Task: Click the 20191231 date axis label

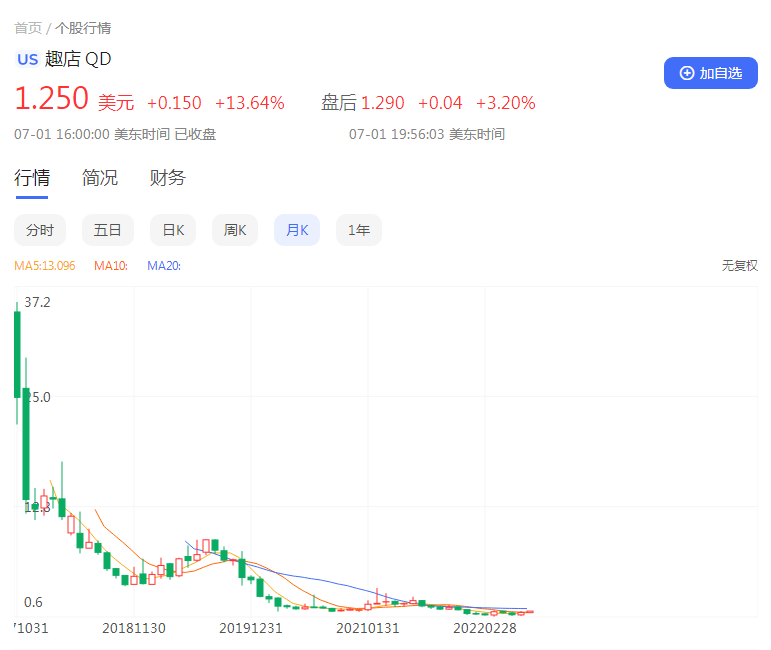Action: tap(251, 628)
